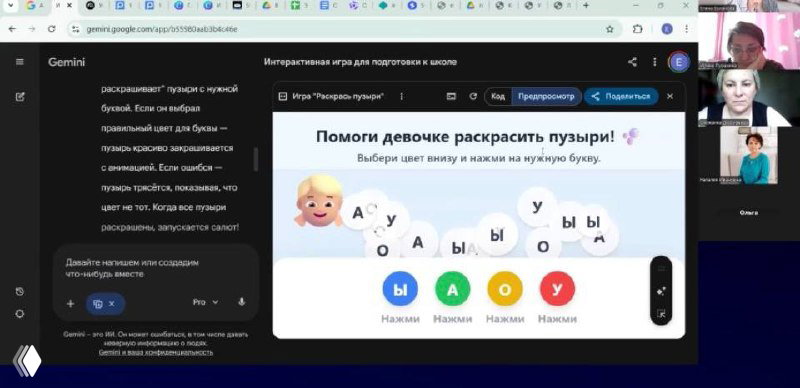Open the activity history icon in the sidebar
Viewport: 800px width, 388px height.
coord(20,292)
